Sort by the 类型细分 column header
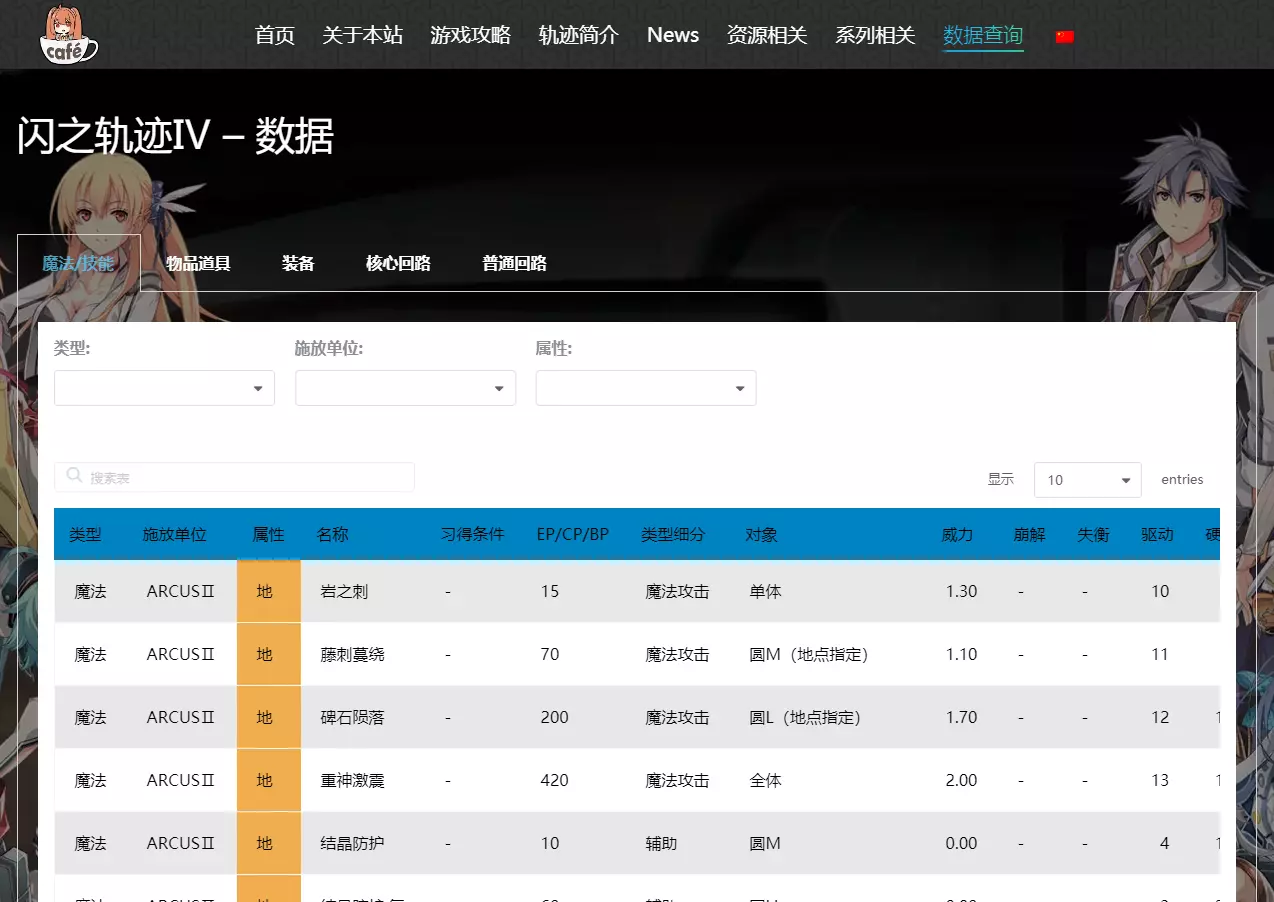 [x=673, y=535]
